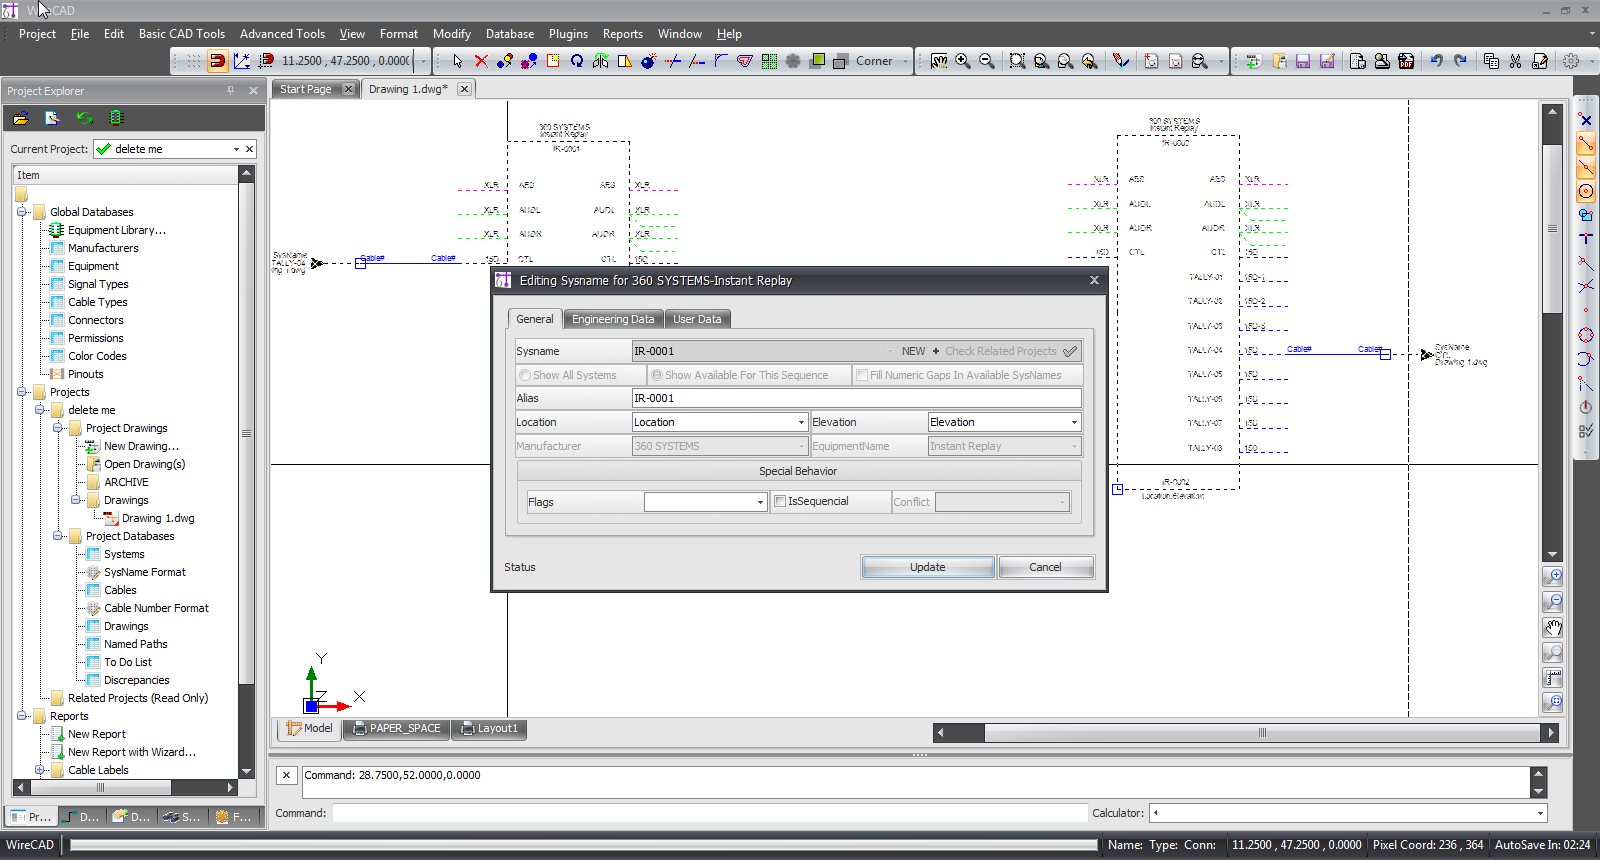Click the scissors Cut icon
Screen dimensions: 1600x860
(1515, 61)
